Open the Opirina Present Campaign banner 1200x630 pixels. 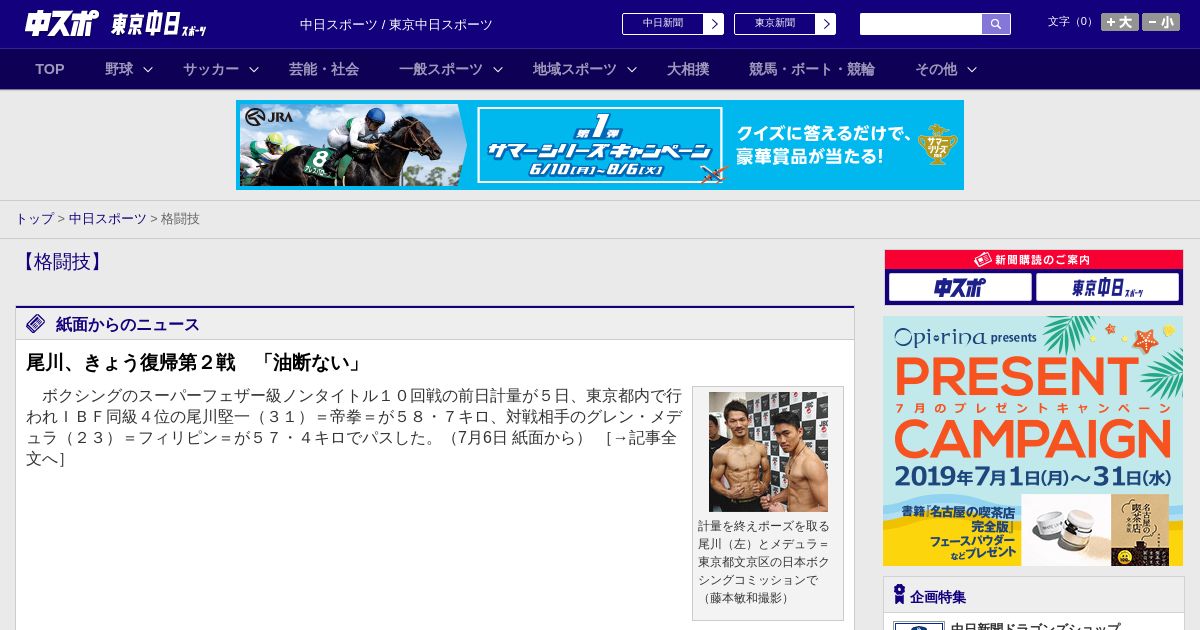coord(1033,441)
